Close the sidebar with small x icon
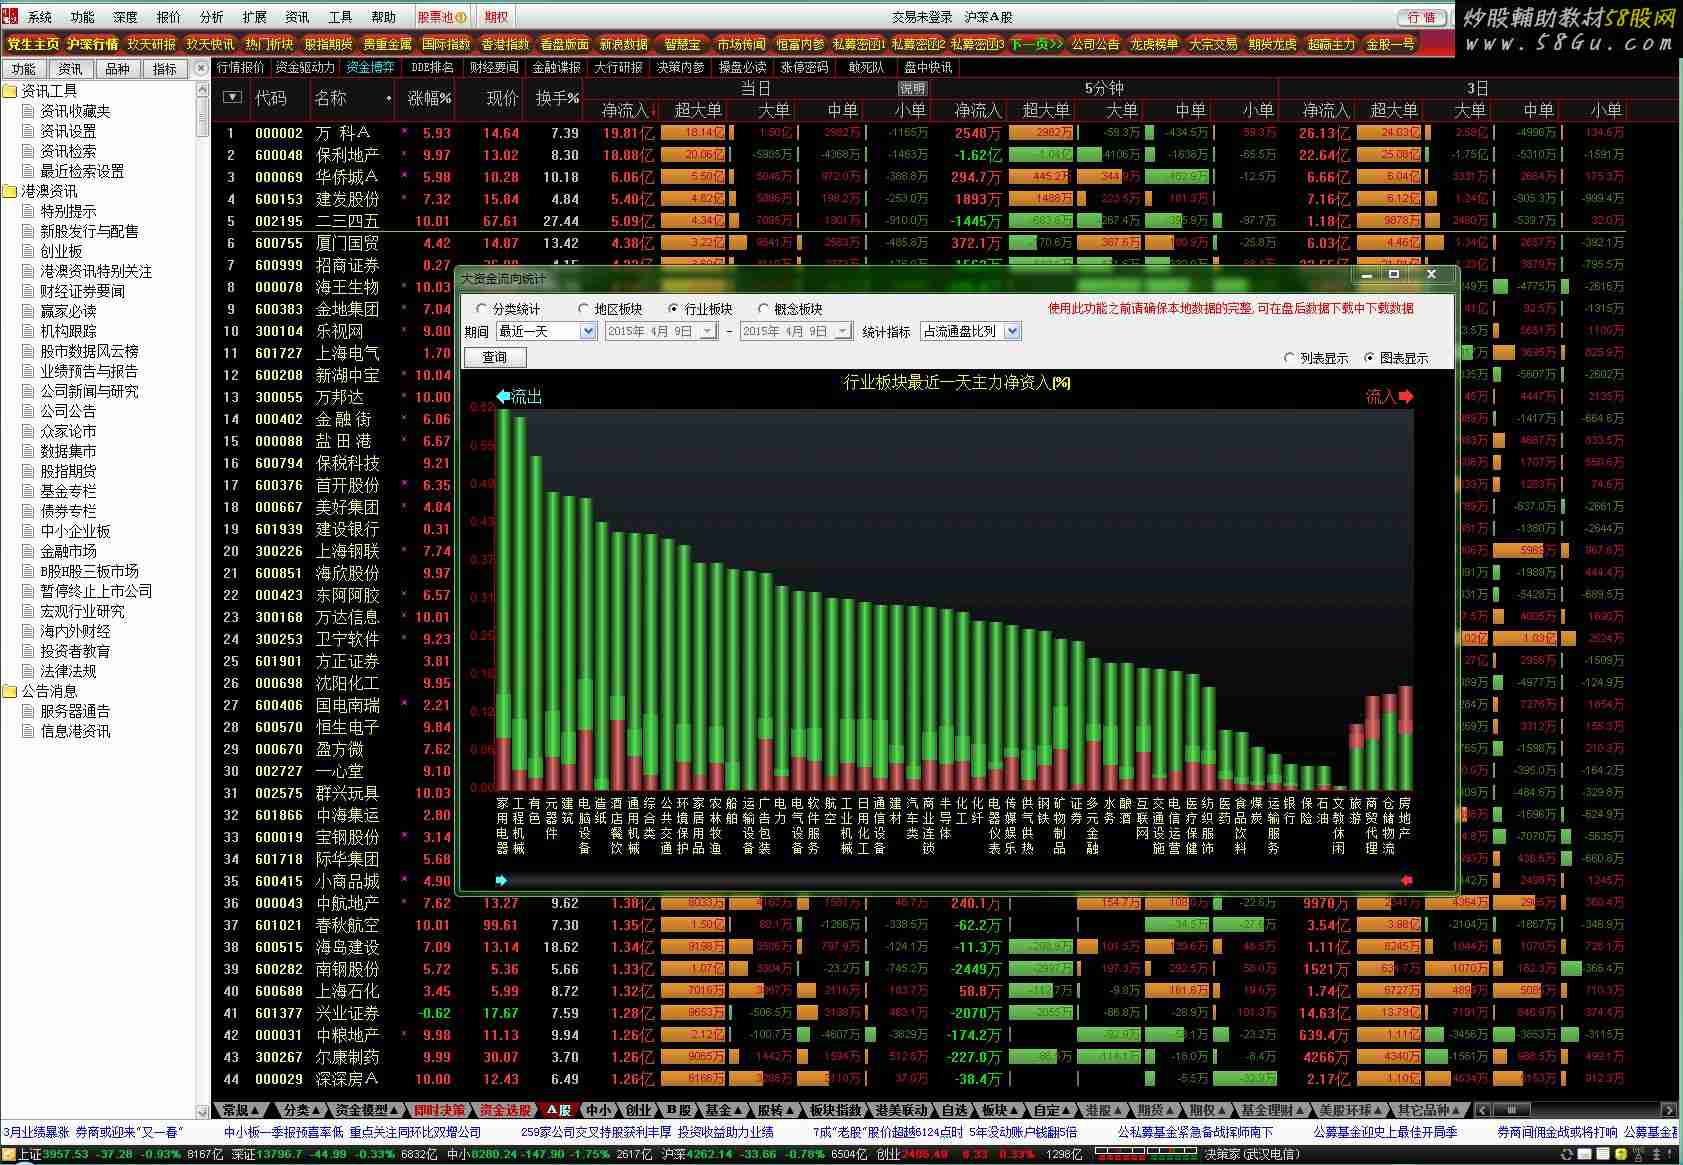This screenshot has width=1683, height=1165. [x=203, y=69]
